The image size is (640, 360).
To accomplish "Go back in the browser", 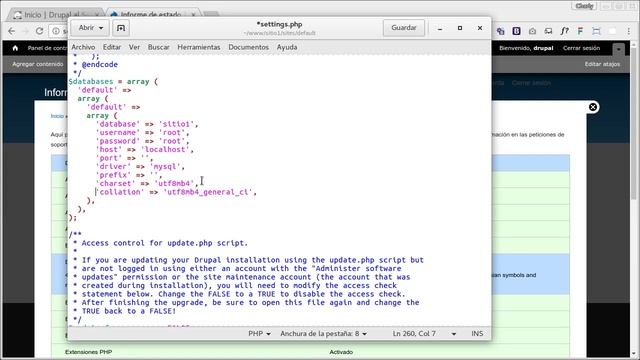I will tap(11, 31).
